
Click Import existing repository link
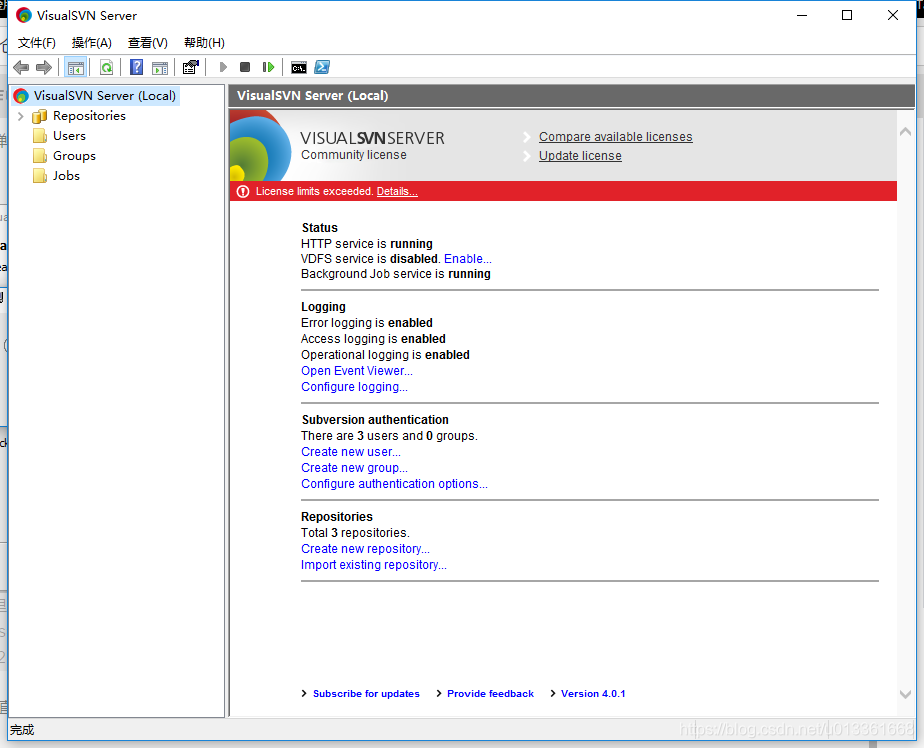click(x=374, y=565)
